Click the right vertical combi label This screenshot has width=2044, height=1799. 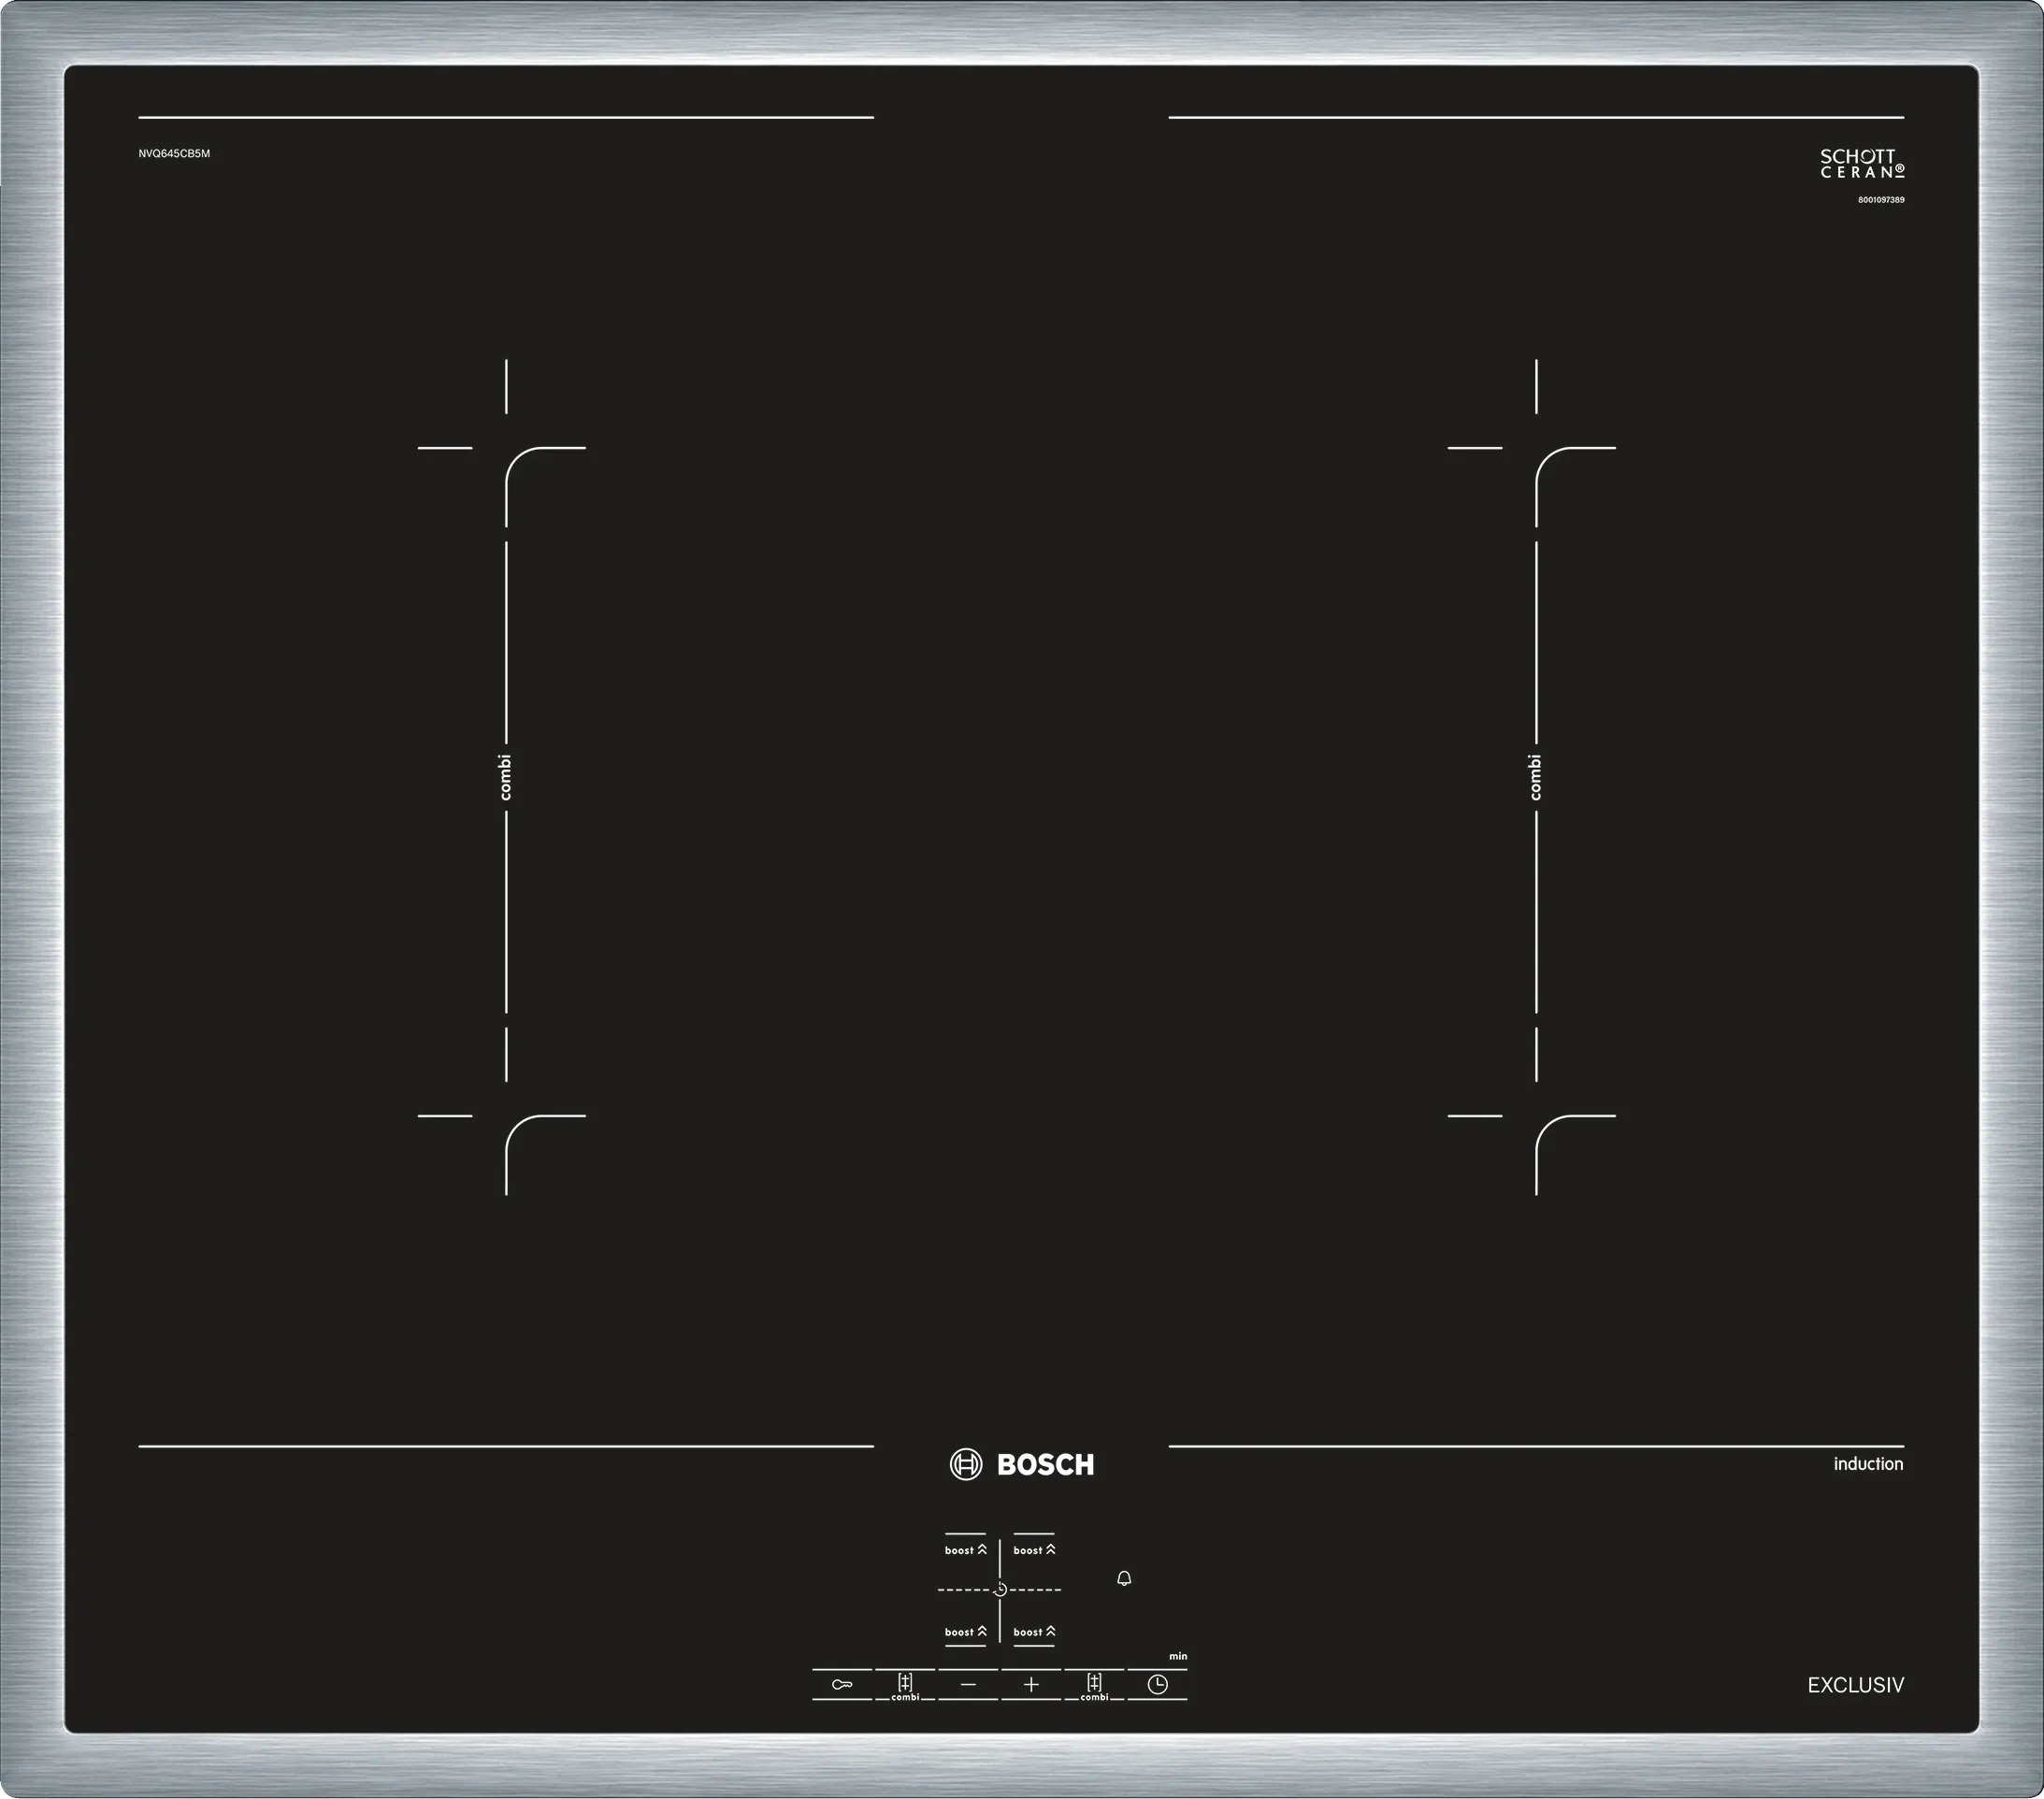(1536, 777)
